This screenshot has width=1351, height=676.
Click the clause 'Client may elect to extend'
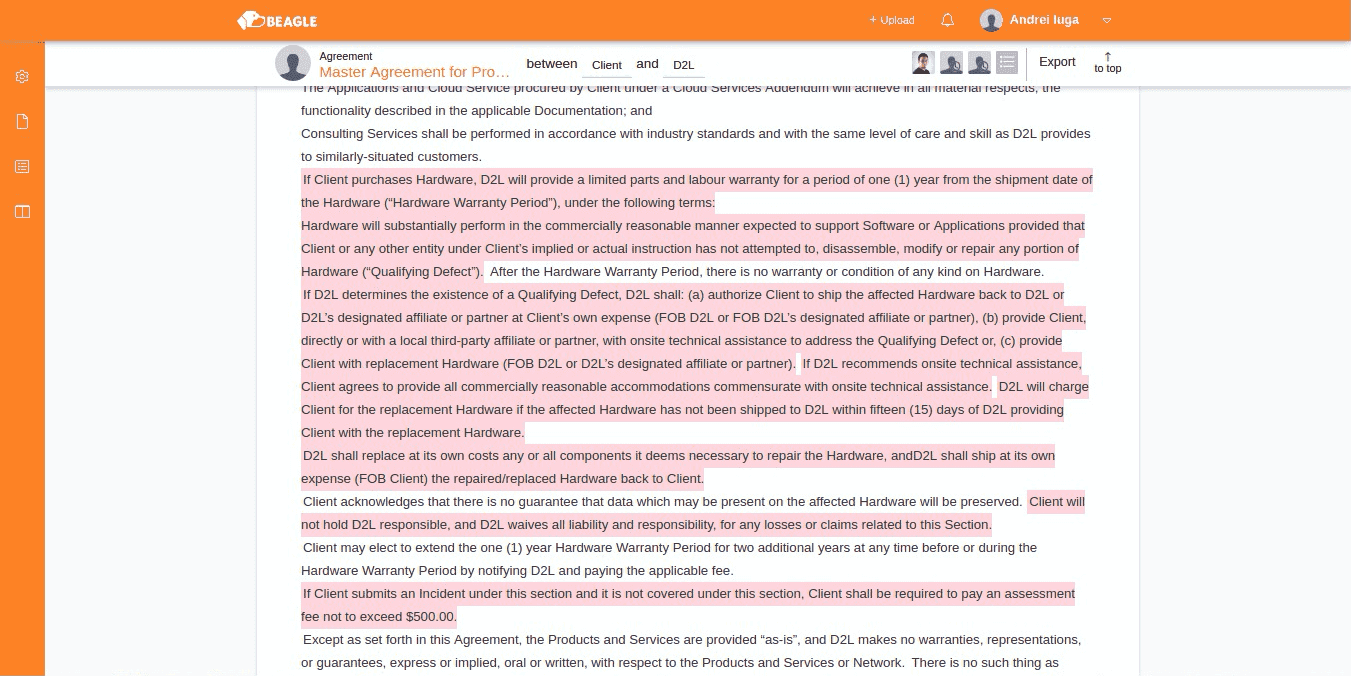tap(669, 559)
